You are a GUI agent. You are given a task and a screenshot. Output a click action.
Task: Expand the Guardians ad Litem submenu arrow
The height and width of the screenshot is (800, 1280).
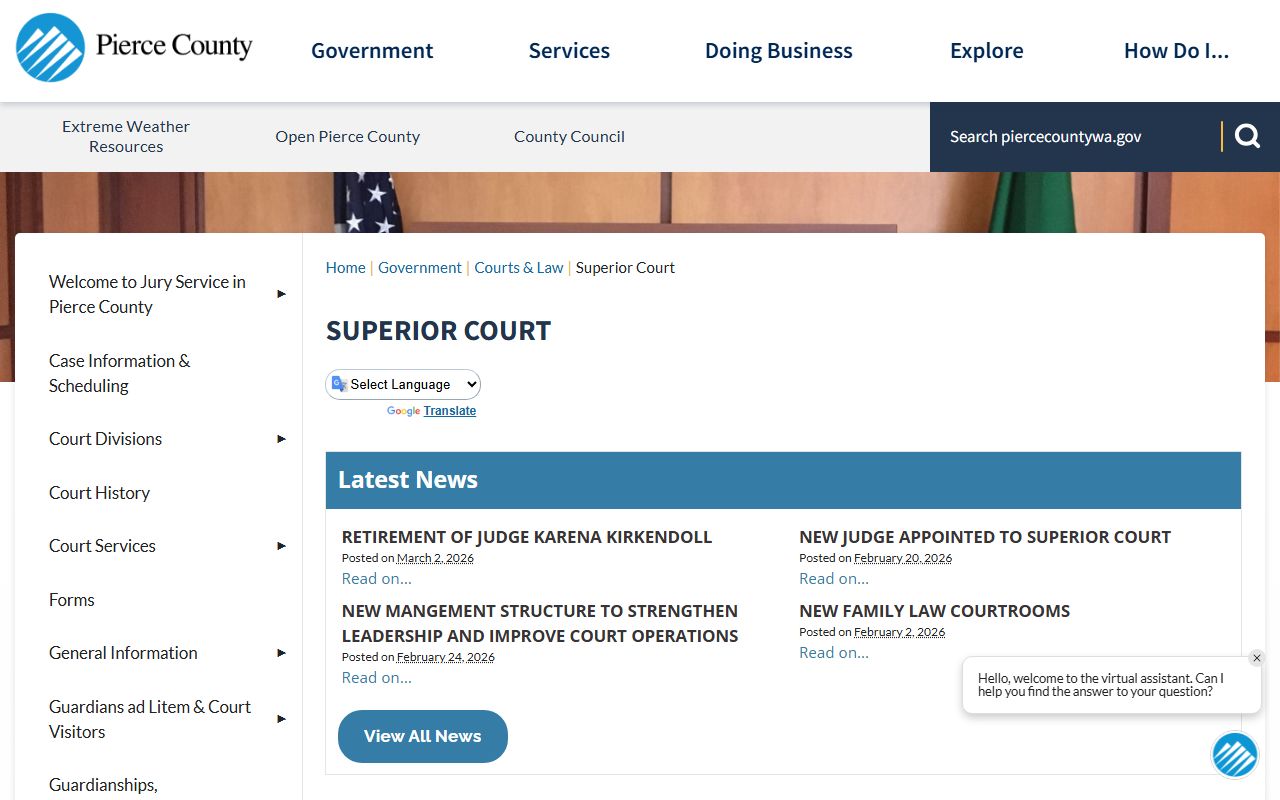(281, 719)
